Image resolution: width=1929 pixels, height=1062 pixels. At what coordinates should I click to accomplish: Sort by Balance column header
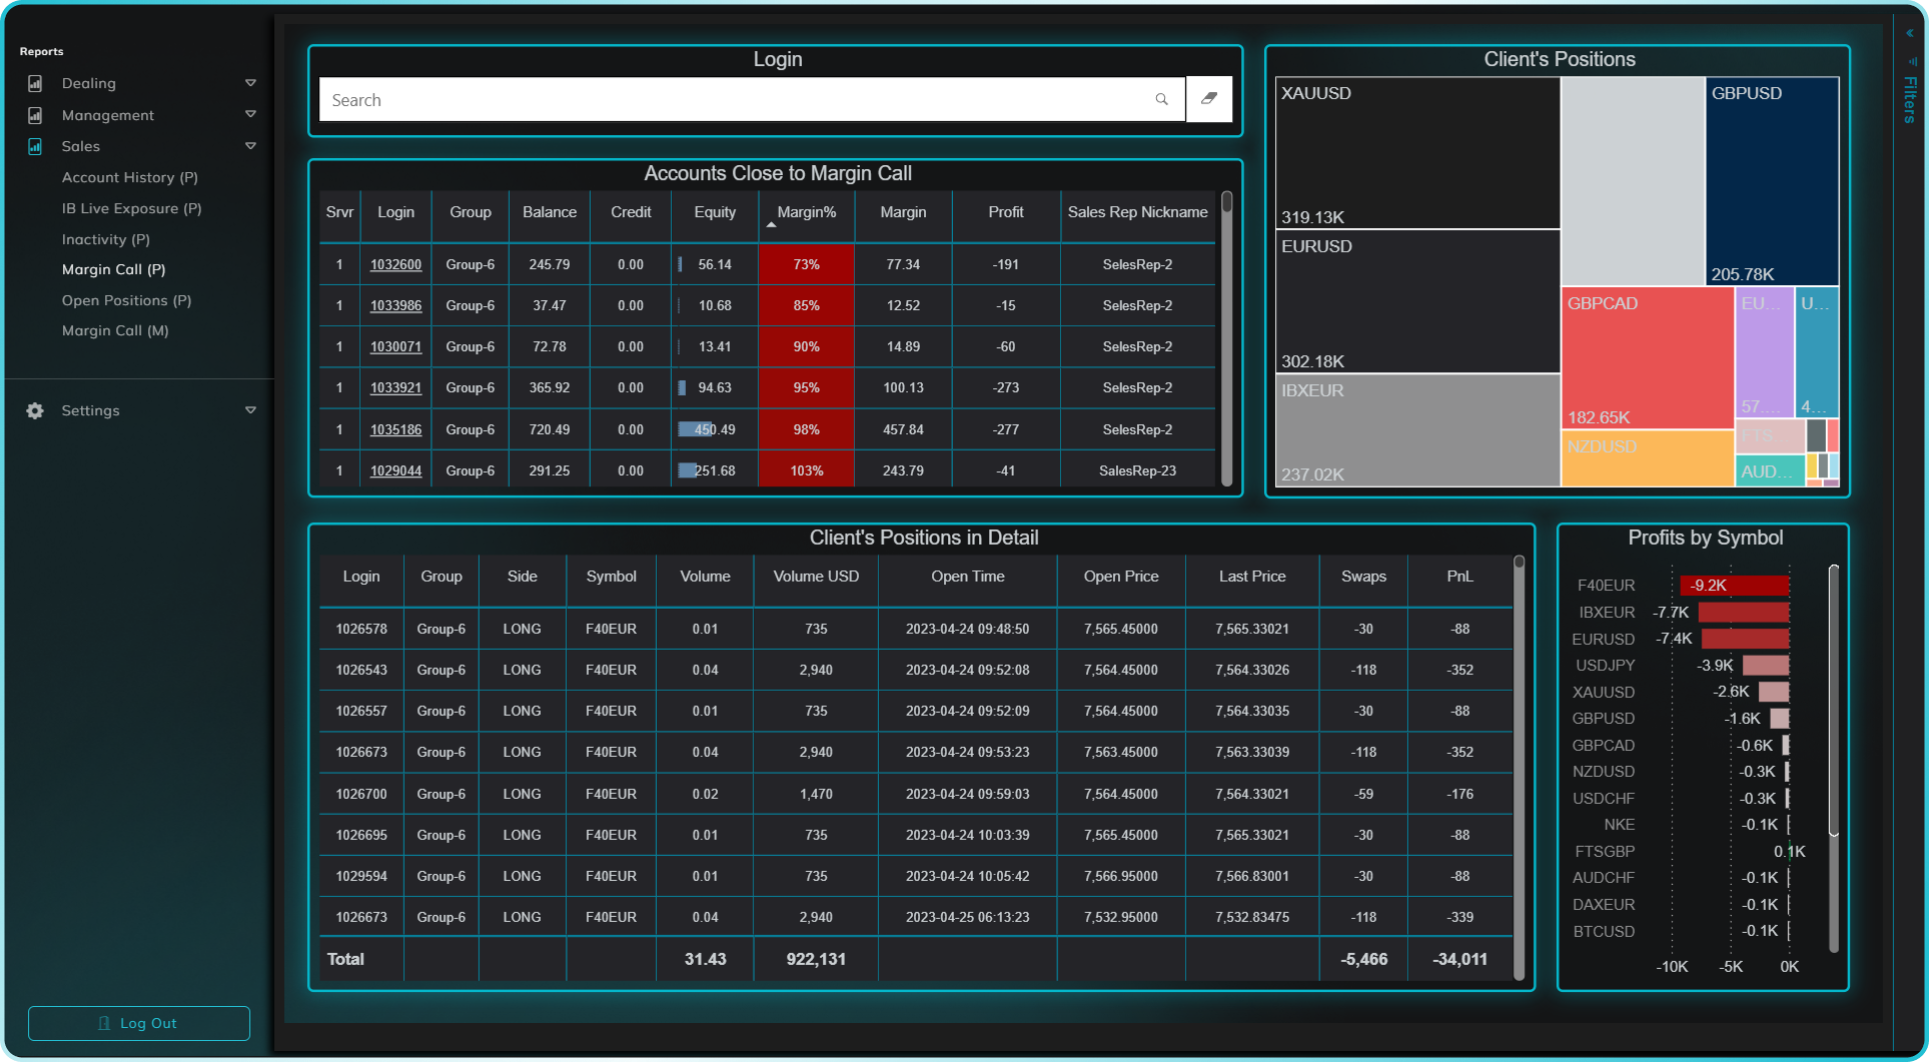[549, 212]
